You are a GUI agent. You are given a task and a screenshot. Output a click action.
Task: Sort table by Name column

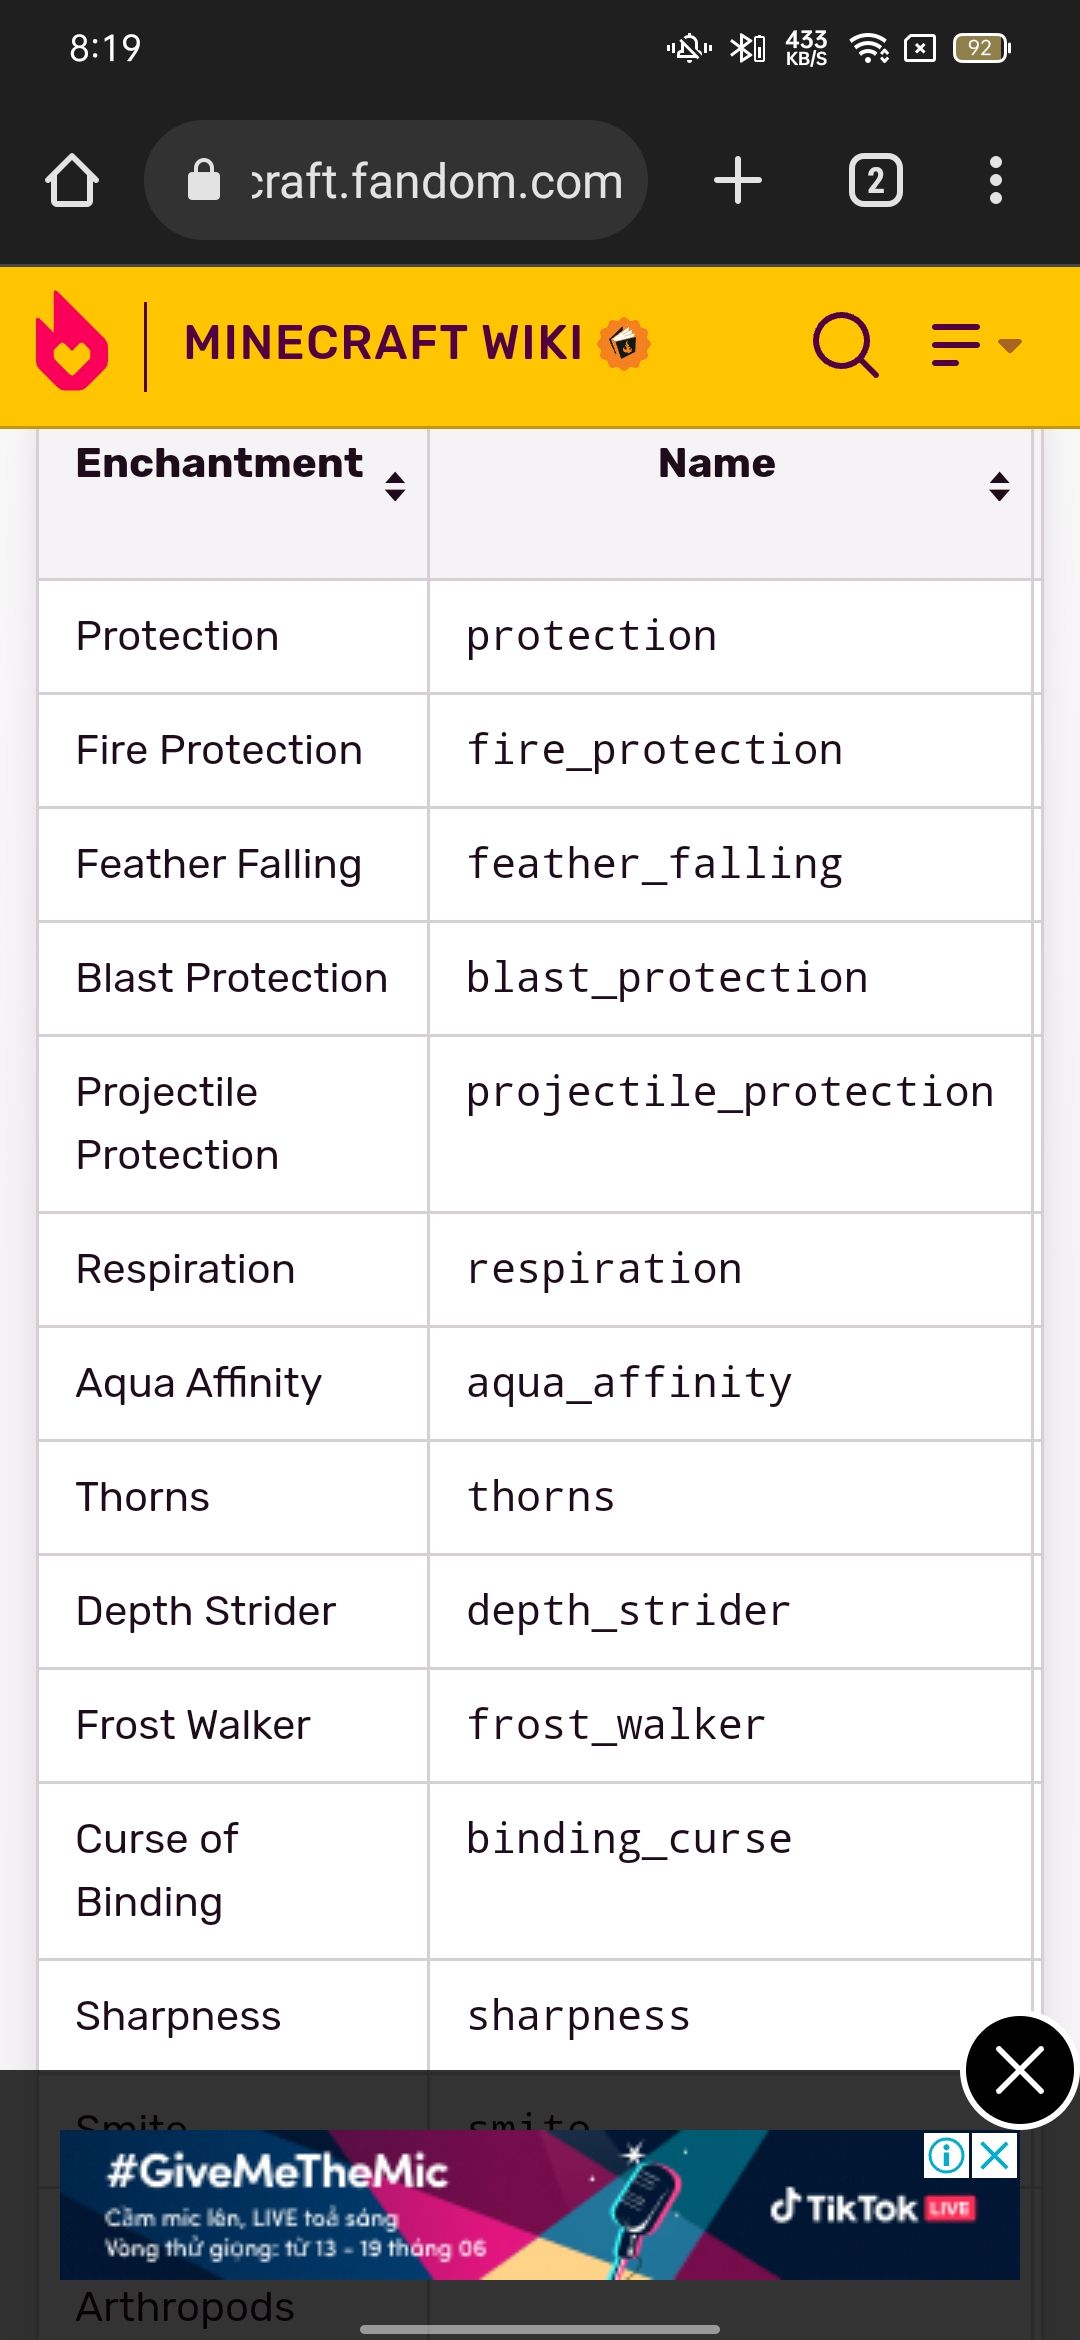tap(999, 486)
